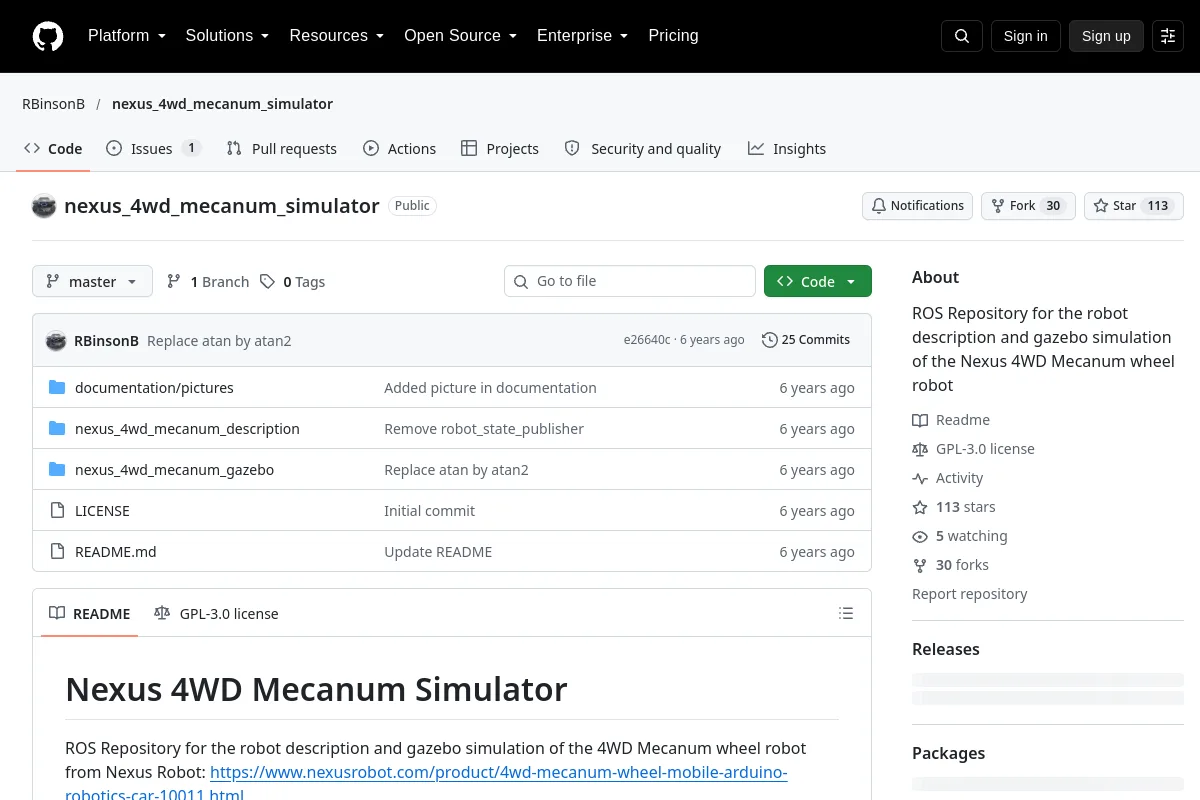This screenshot has width=1200, height=800.
Task: Select the README tab in file viewer
Action: [90, 614]
